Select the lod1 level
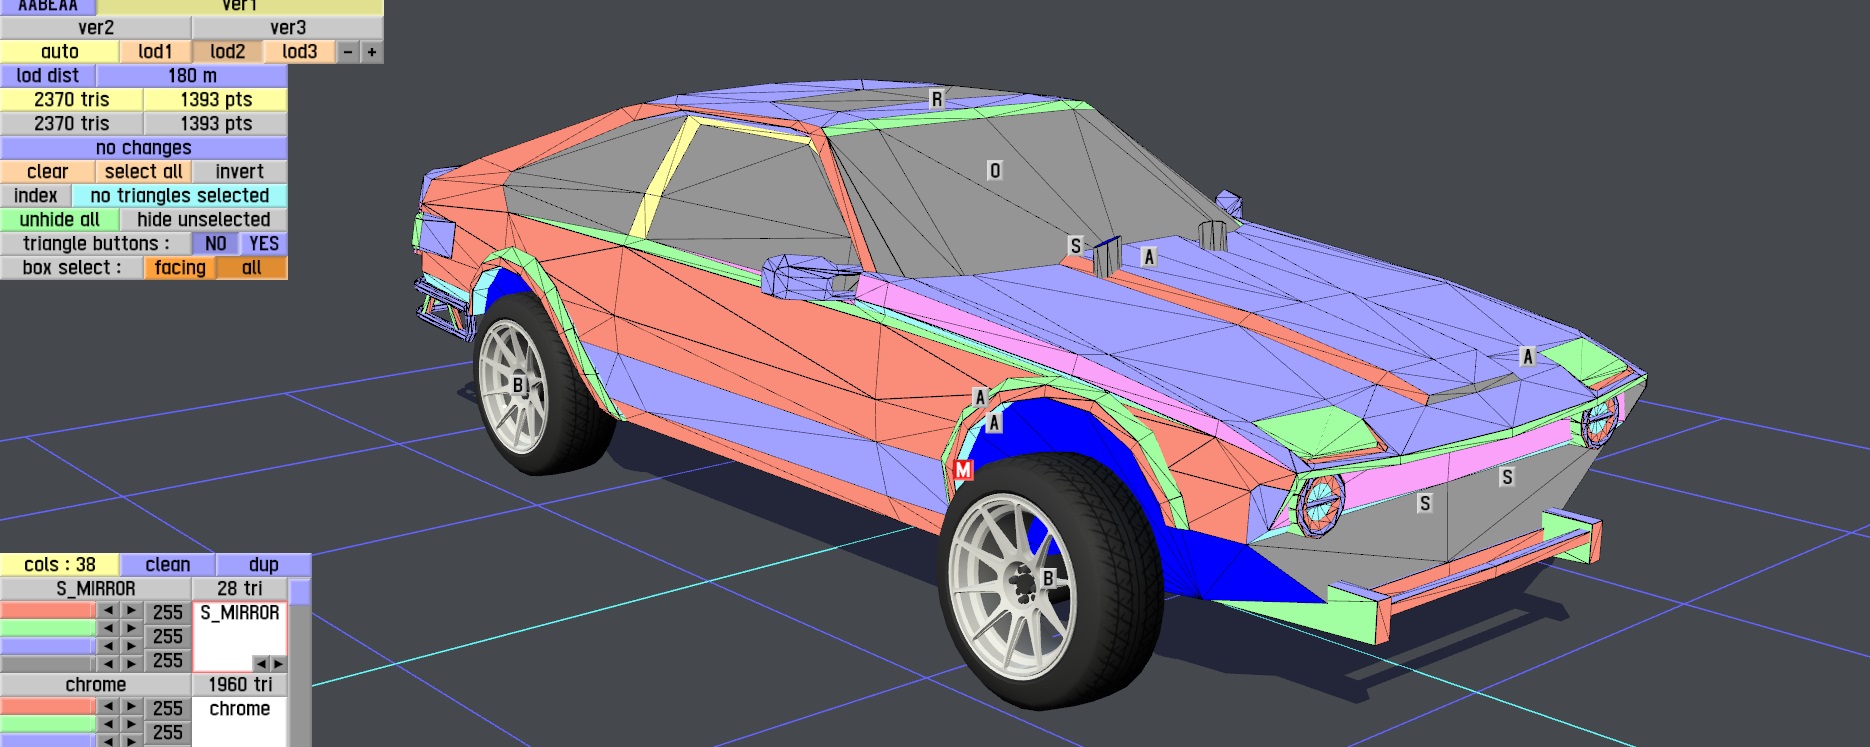1870x747 pixels. [x=156, y=52]
